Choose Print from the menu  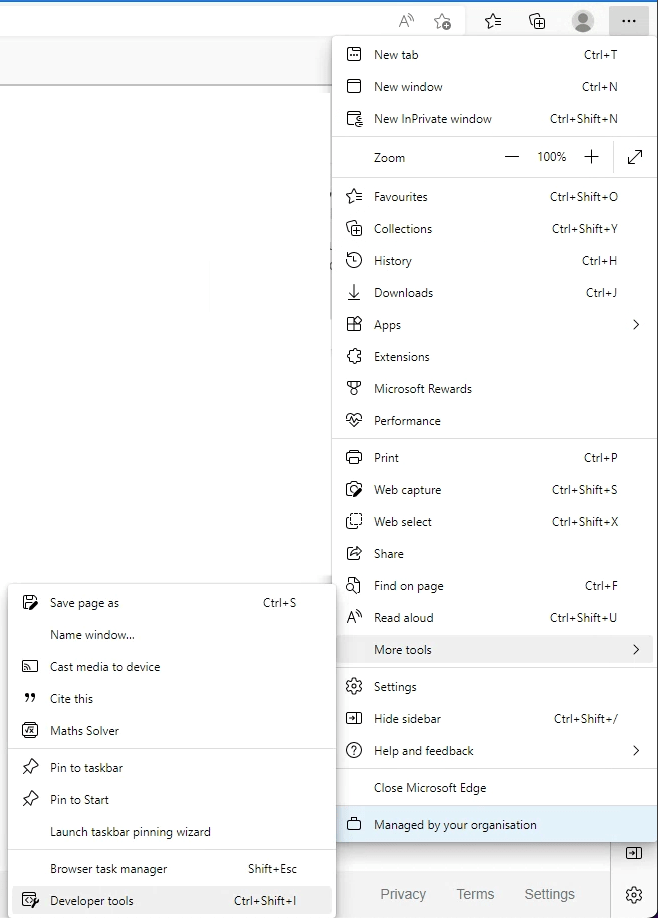click(x=494, y=458)
